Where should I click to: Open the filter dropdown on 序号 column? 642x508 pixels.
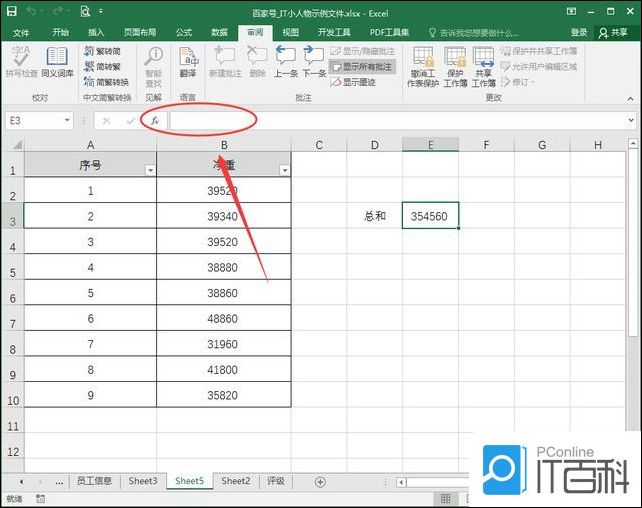coord(150,170)
